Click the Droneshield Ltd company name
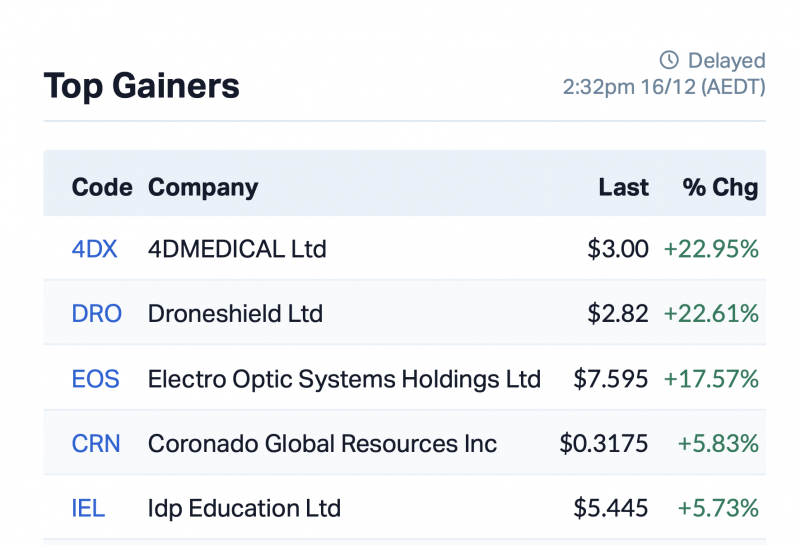The width and height of the screenshot is (800, 545). coord(235,314)
